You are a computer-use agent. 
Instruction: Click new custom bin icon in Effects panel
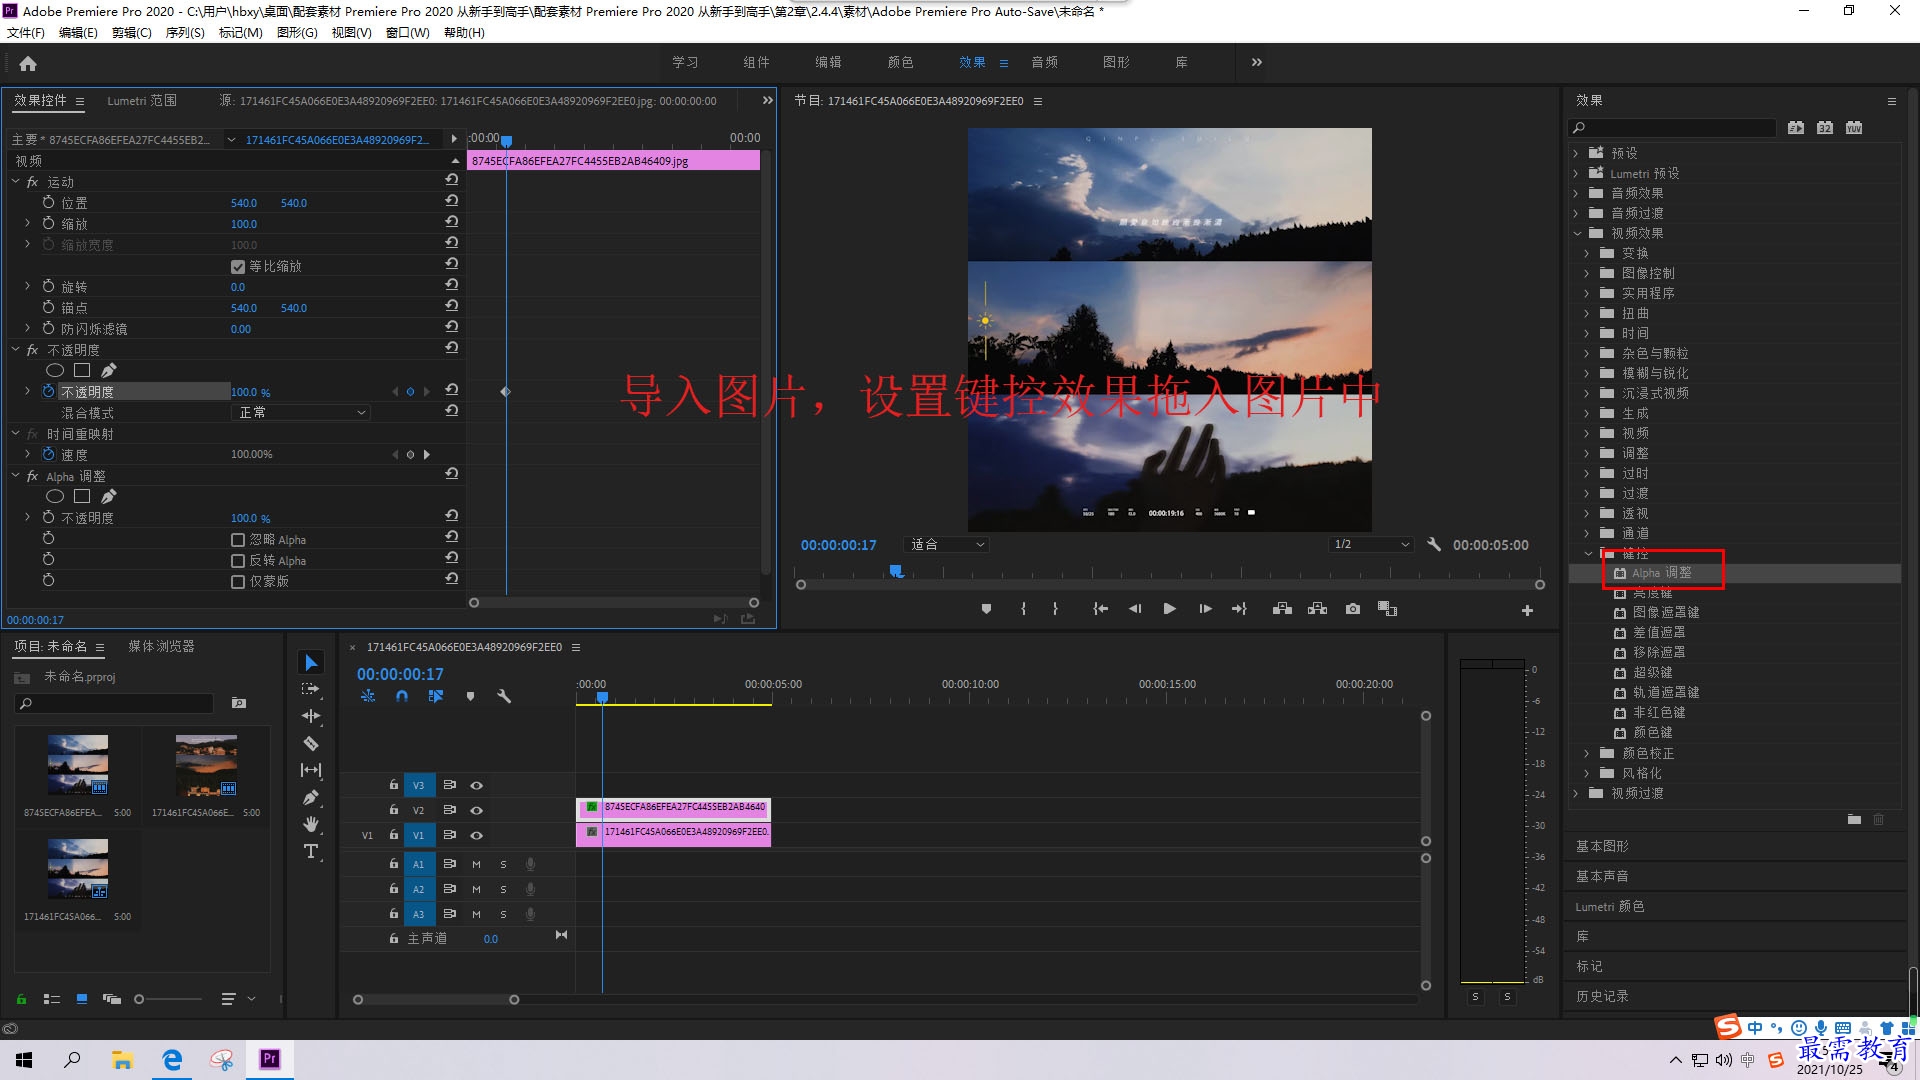pos(1854,819)
